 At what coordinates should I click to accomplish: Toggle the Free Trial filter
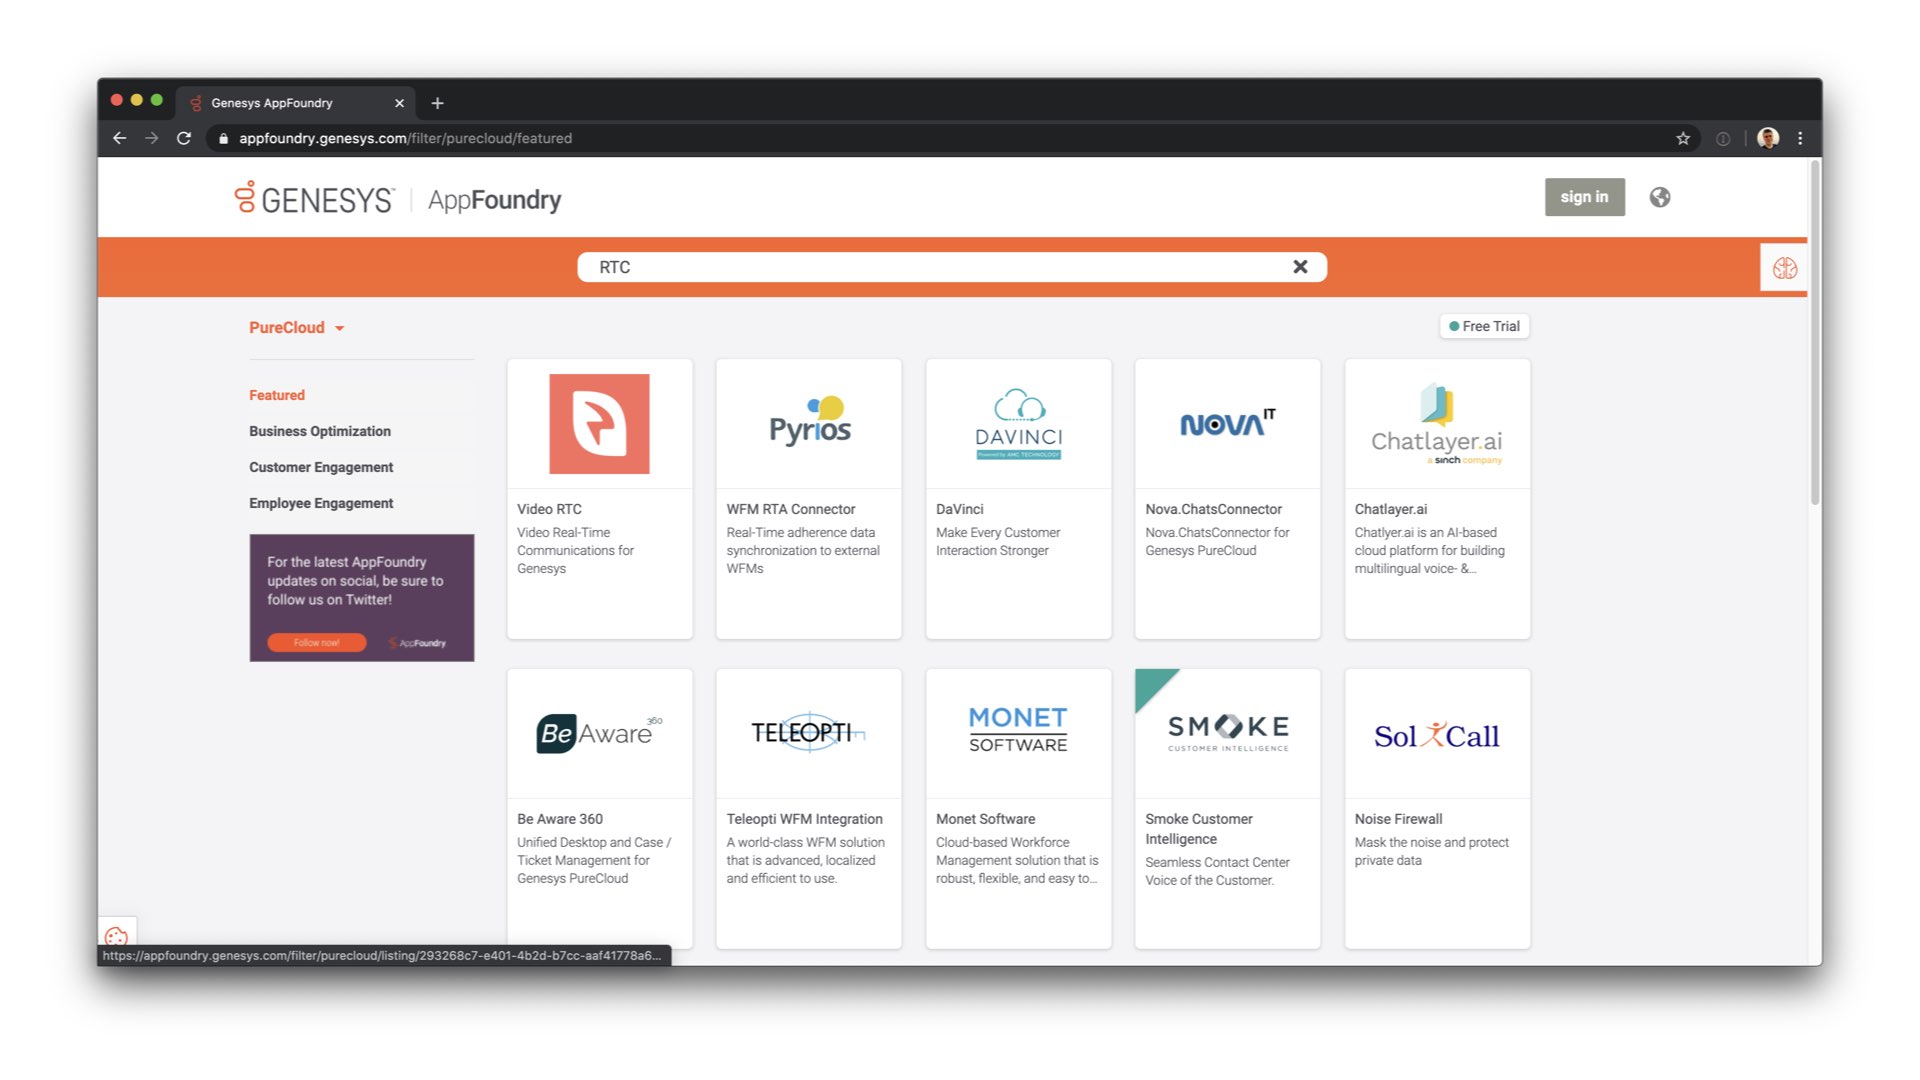click(x=1484, y=326)
